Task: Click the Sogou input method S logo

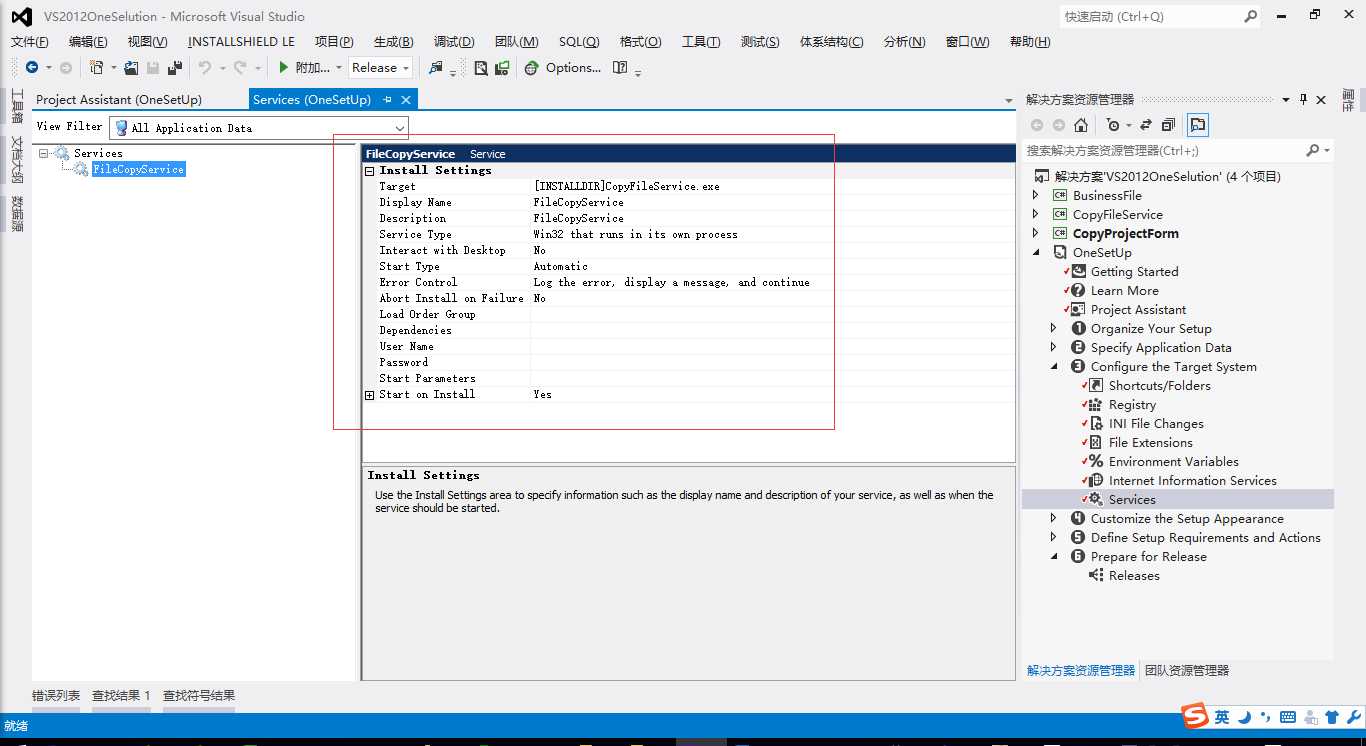Action: (1195, 716)
